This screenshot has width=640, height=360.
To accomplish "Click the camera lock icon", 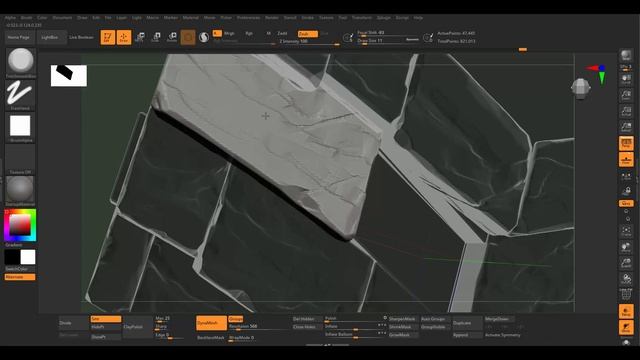I will point(626,191).
